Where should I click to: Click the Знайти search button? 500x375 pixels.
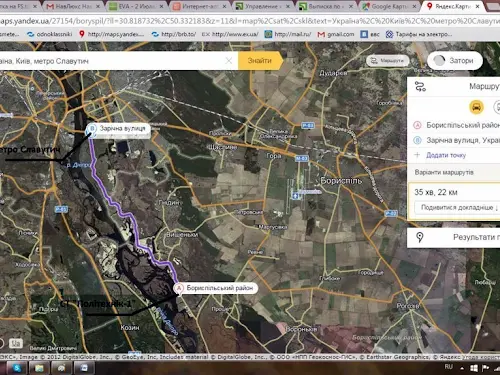(x=260, y=61)
